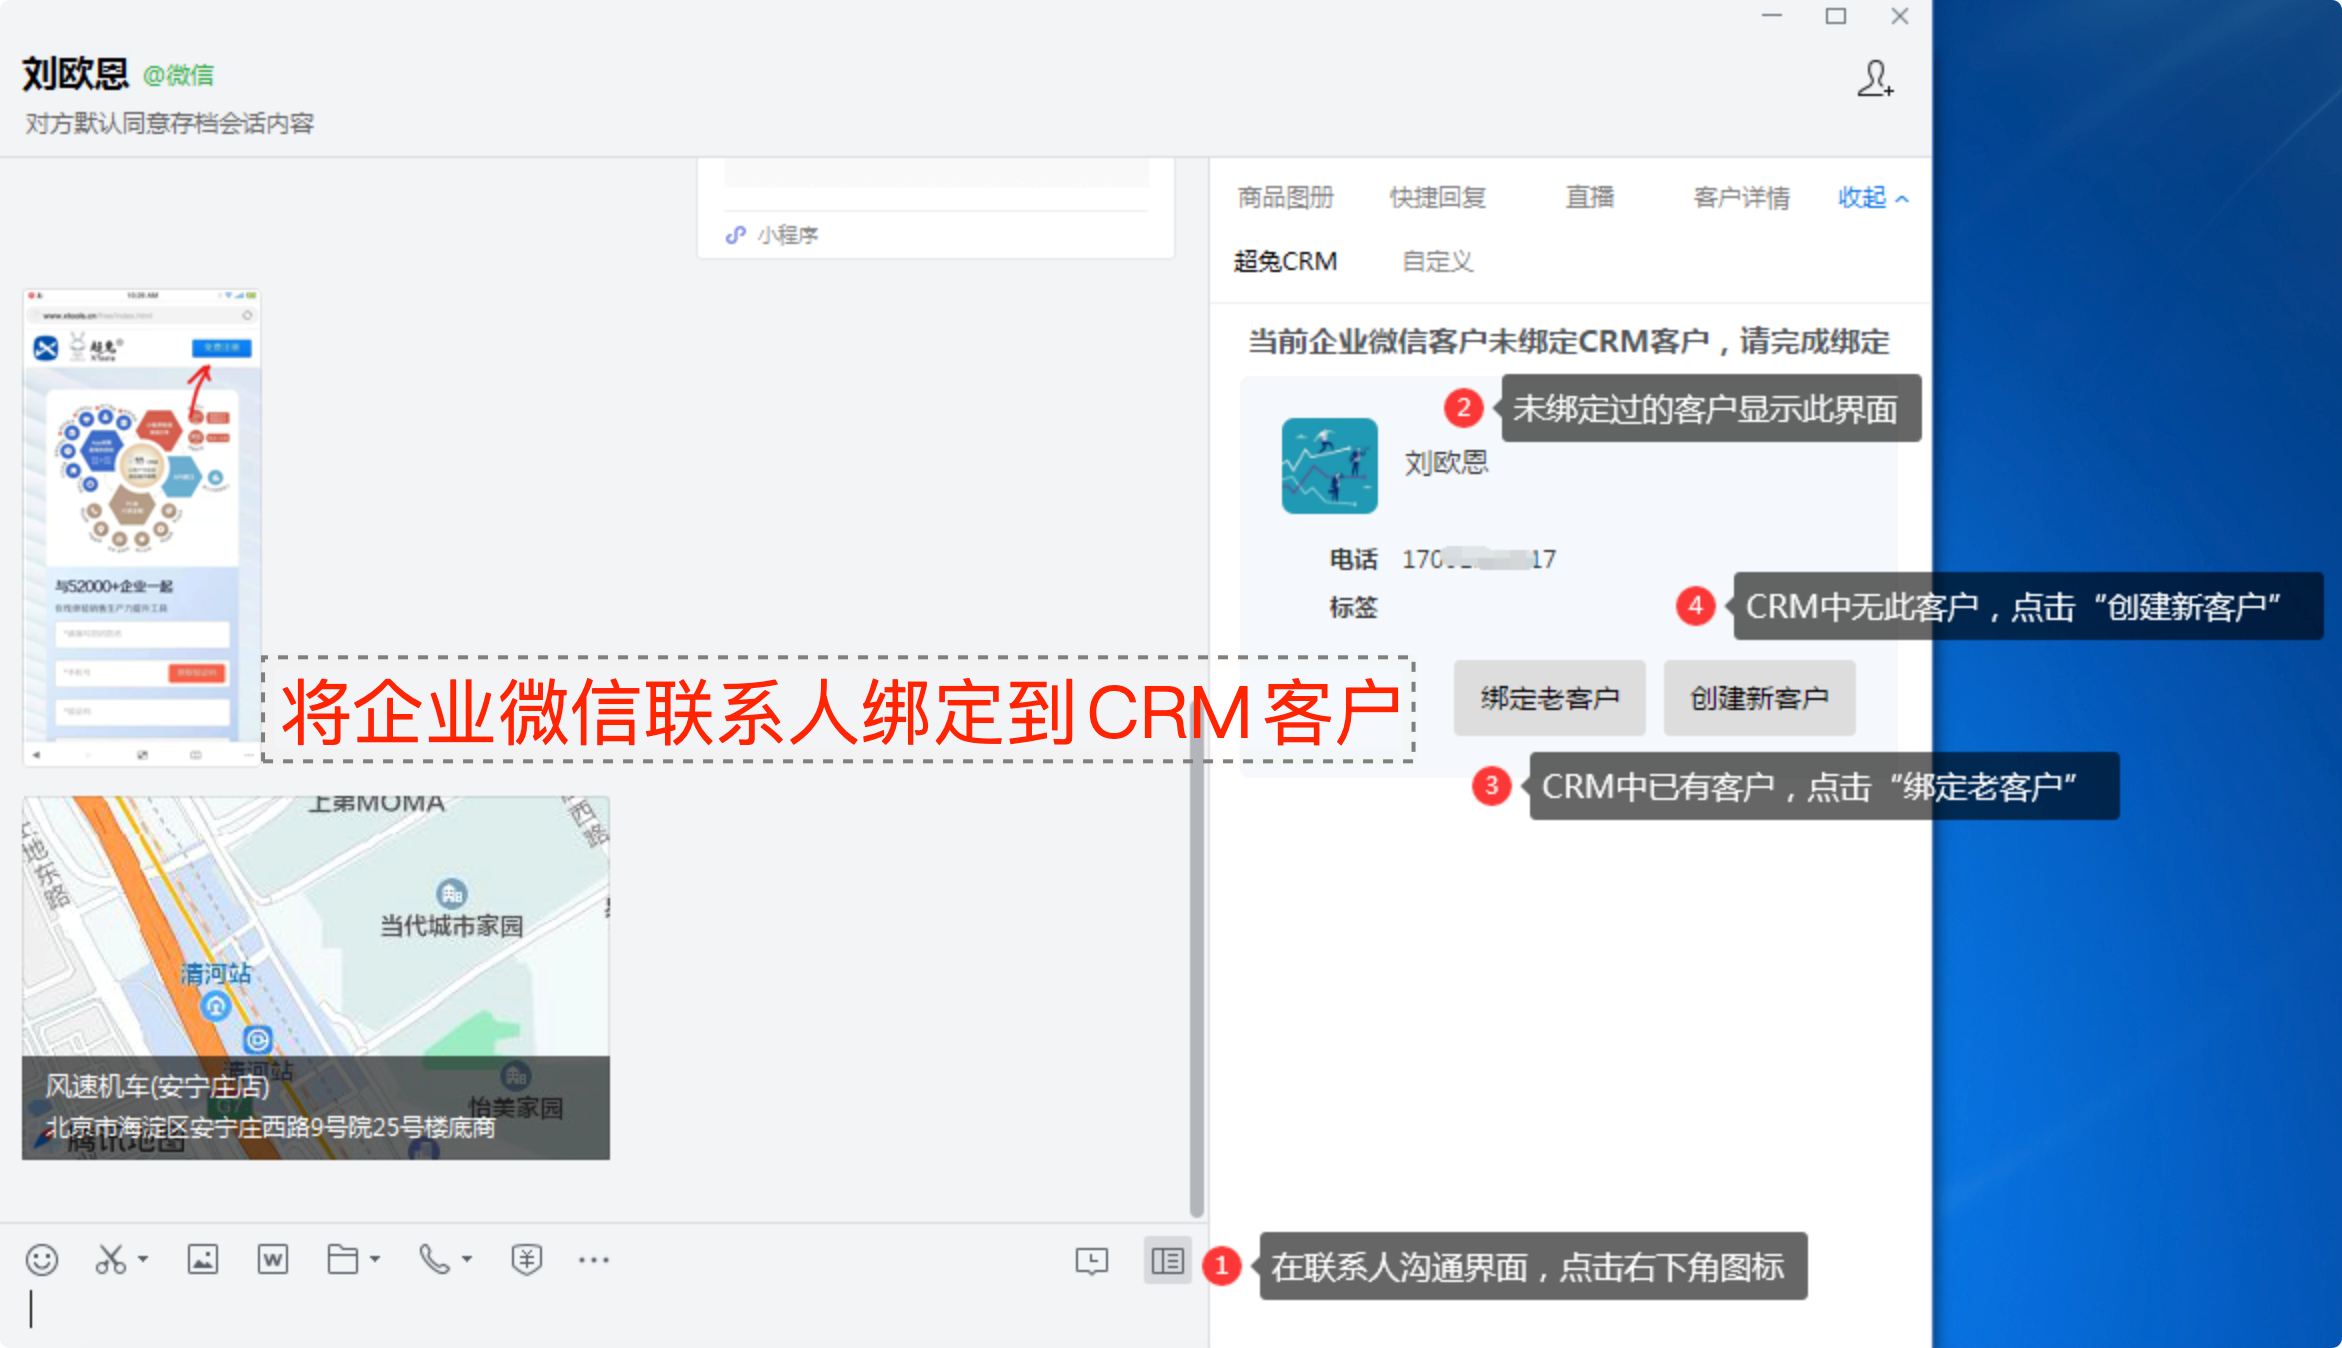This screenshot has width=2342, height=1348.
Task: Start a call with phone icon
Action: pos(434,1260)
